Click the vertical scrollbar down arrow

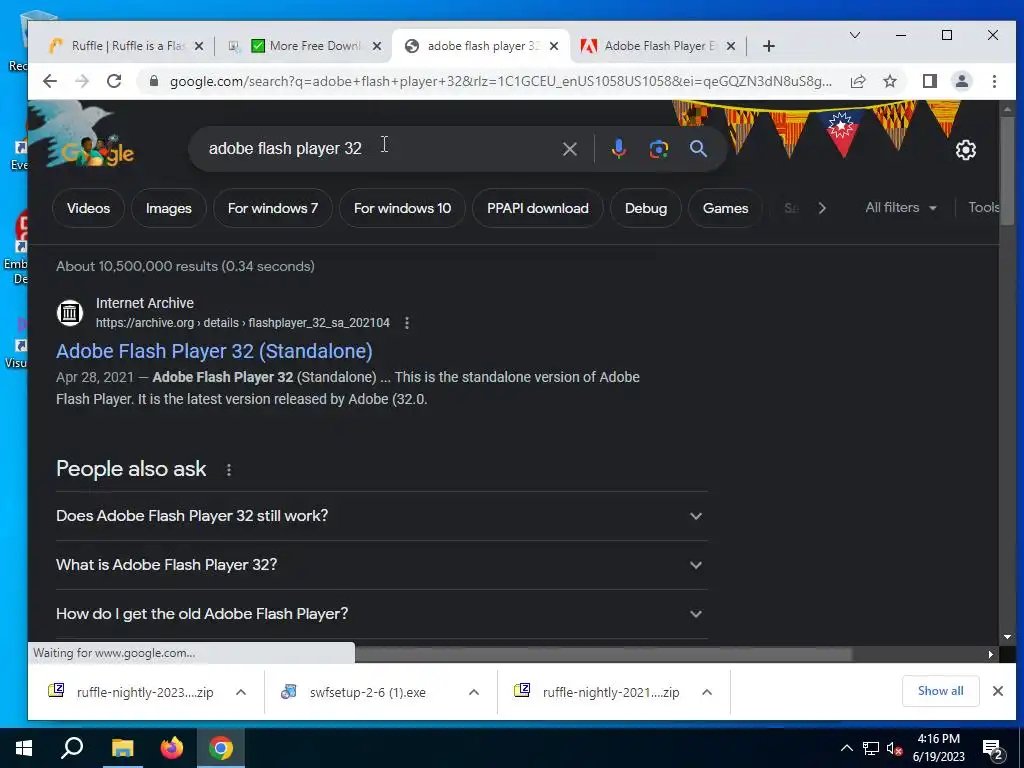click(x=1007, y=637)
